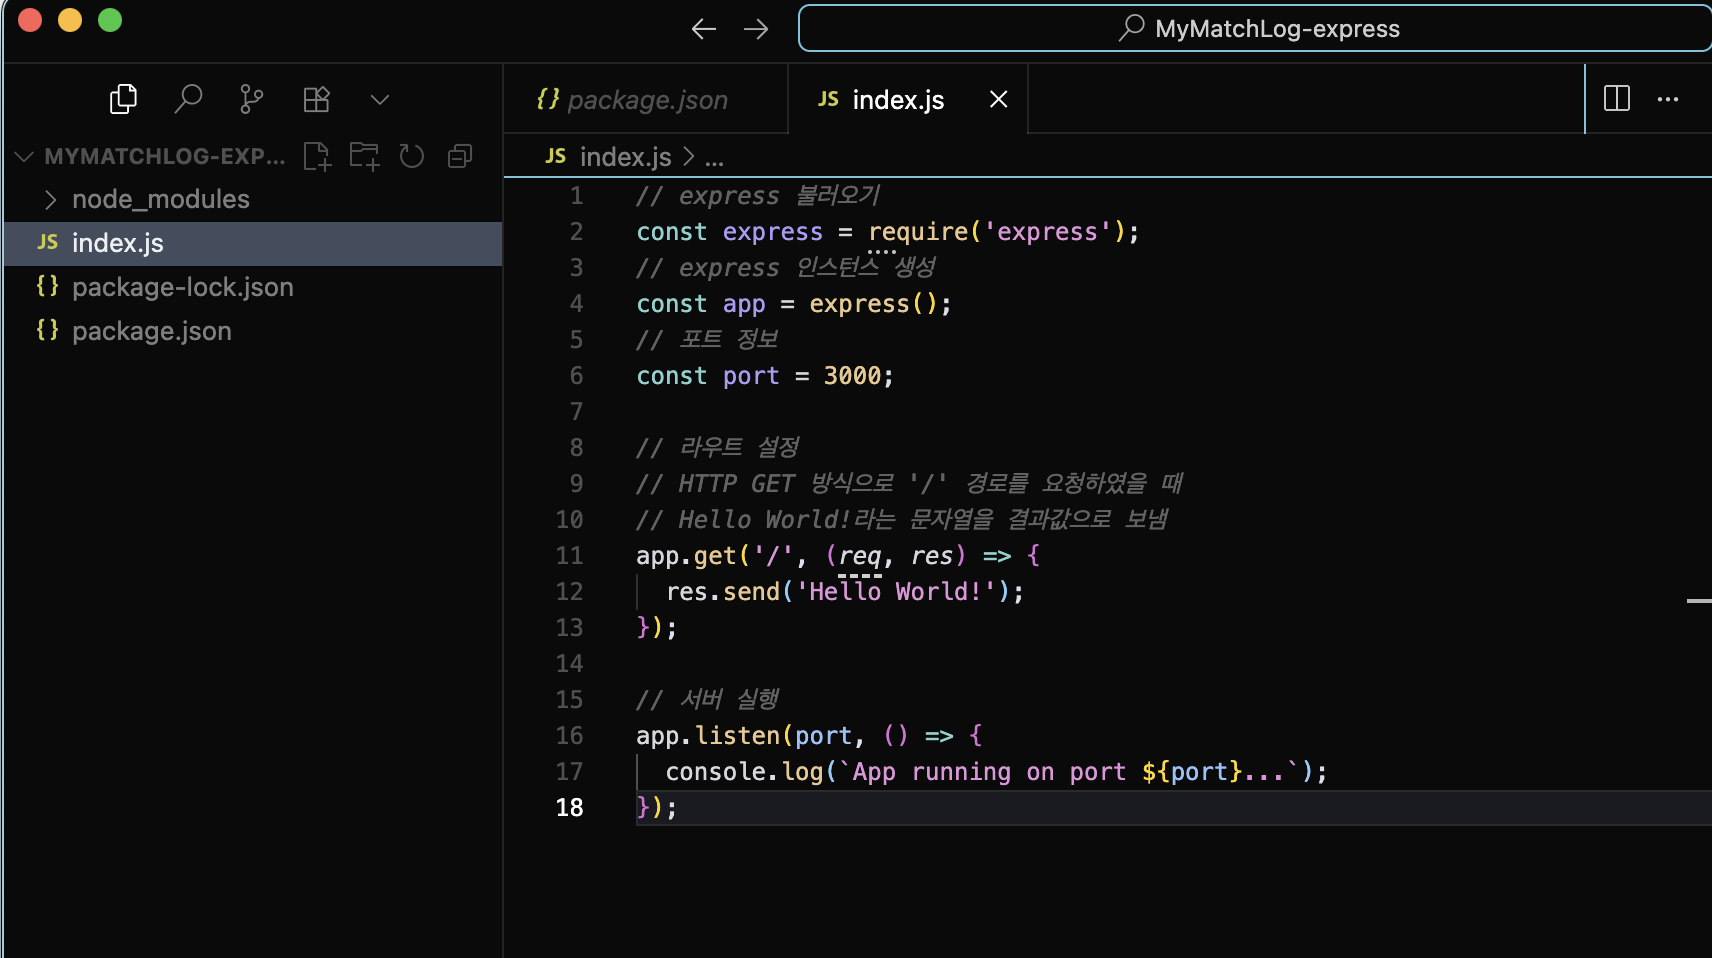Click app.listen on line 16
Viewport: 1712px width, 958px height.
(x=708, y=735)
